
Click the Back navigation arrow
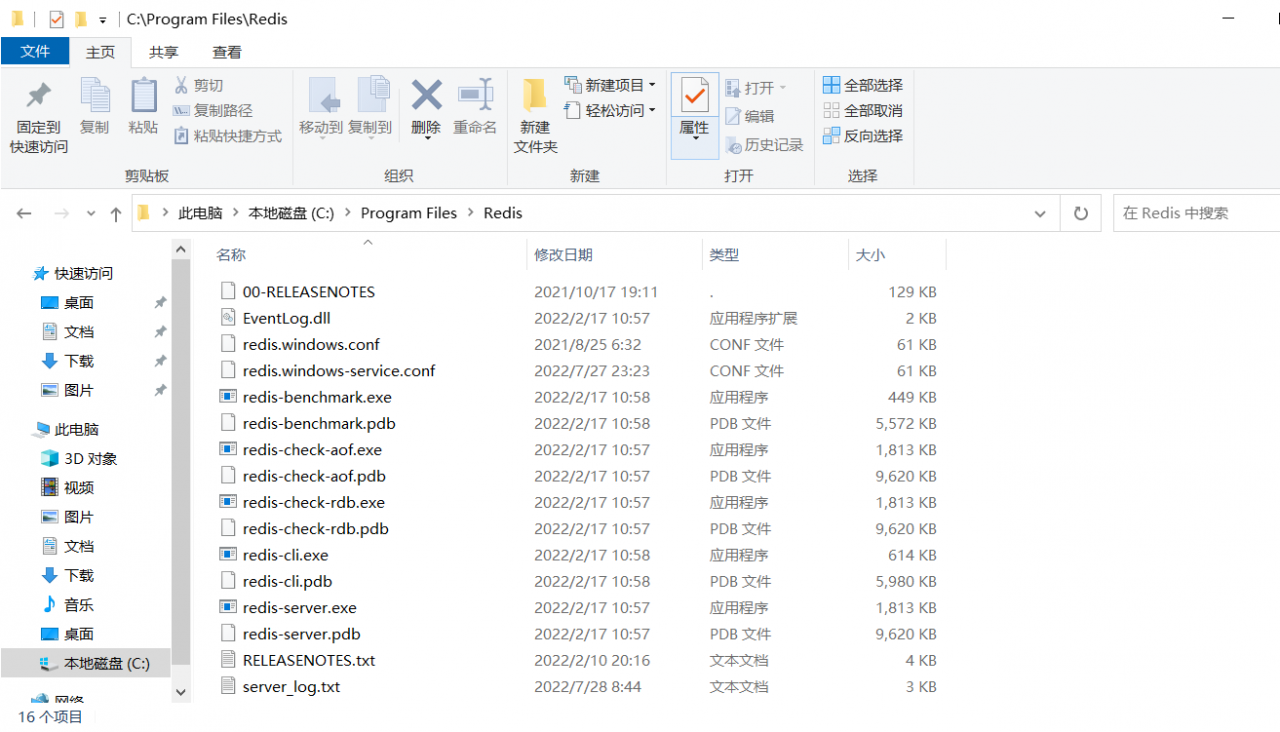pos(24,213)
